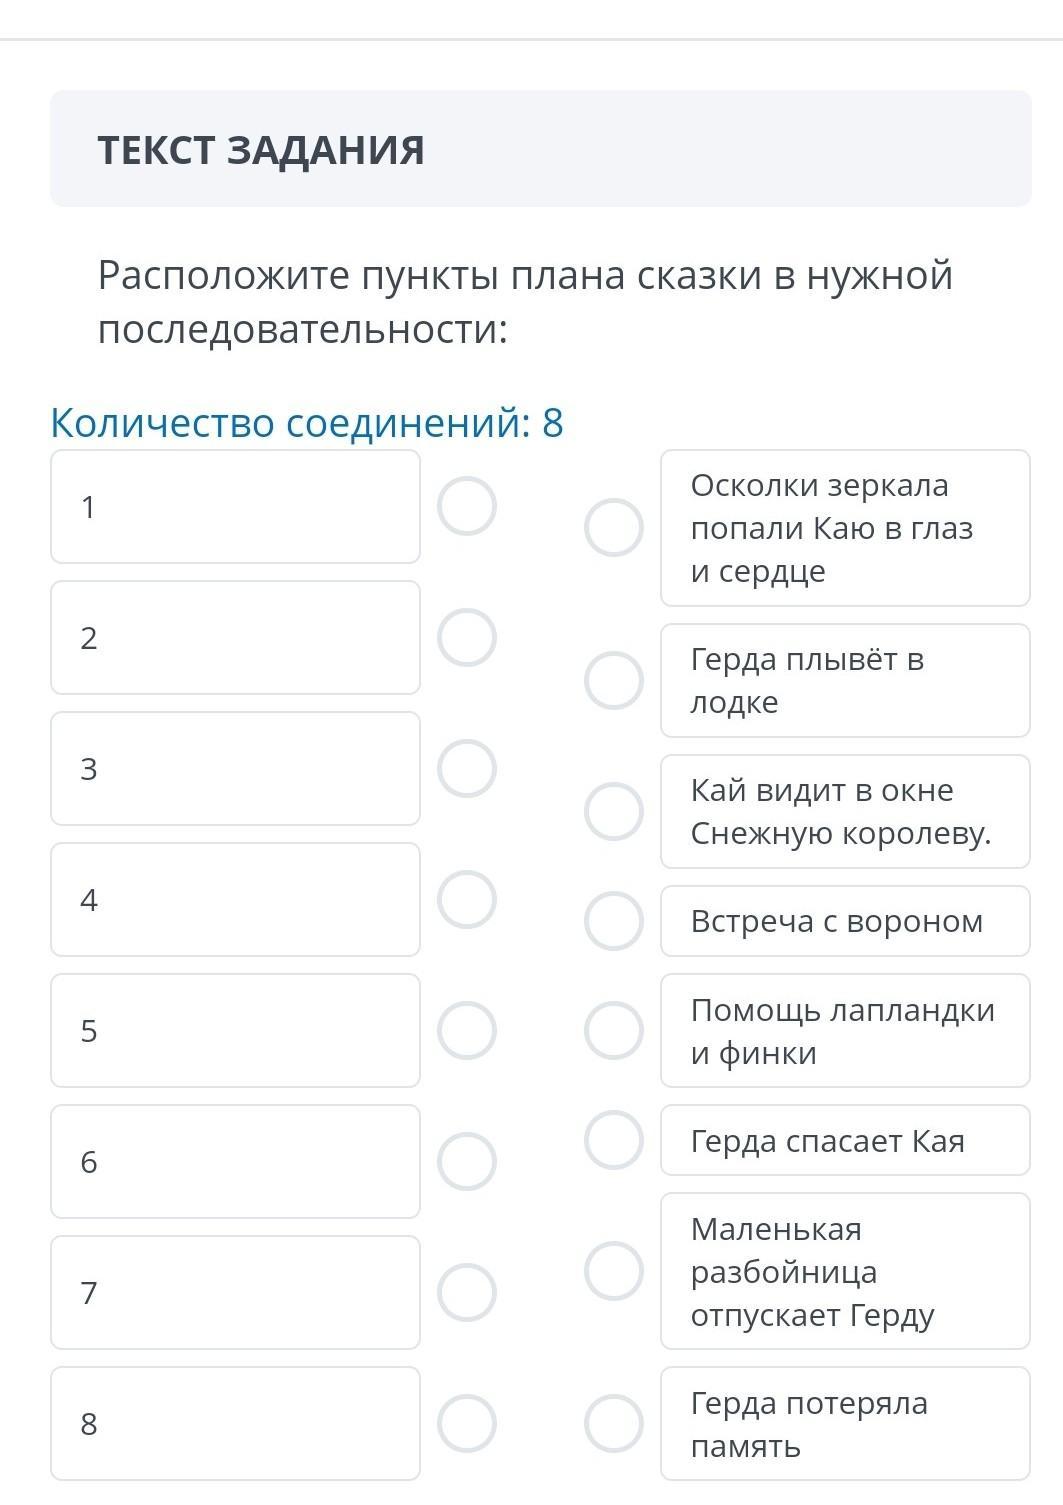Click circle next to 'Герда плывёт в лодке'
The height and width of the screenshot is (1505, 1063).
(x=614, y=681)
